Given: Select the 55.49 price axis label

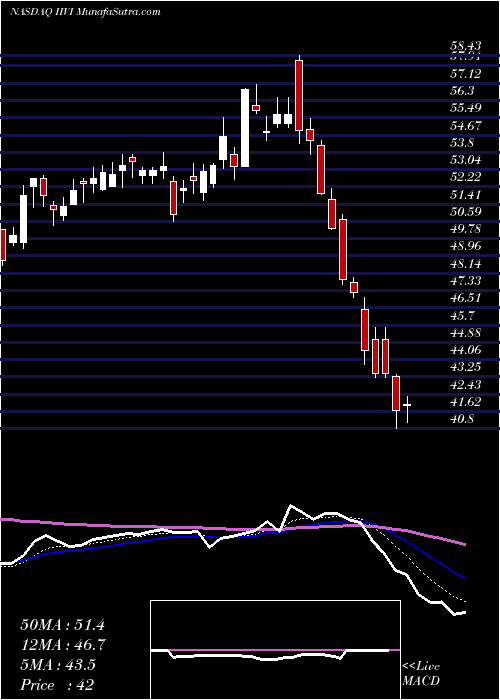Looking at the screenshot, I should click(x=465, y=108).
